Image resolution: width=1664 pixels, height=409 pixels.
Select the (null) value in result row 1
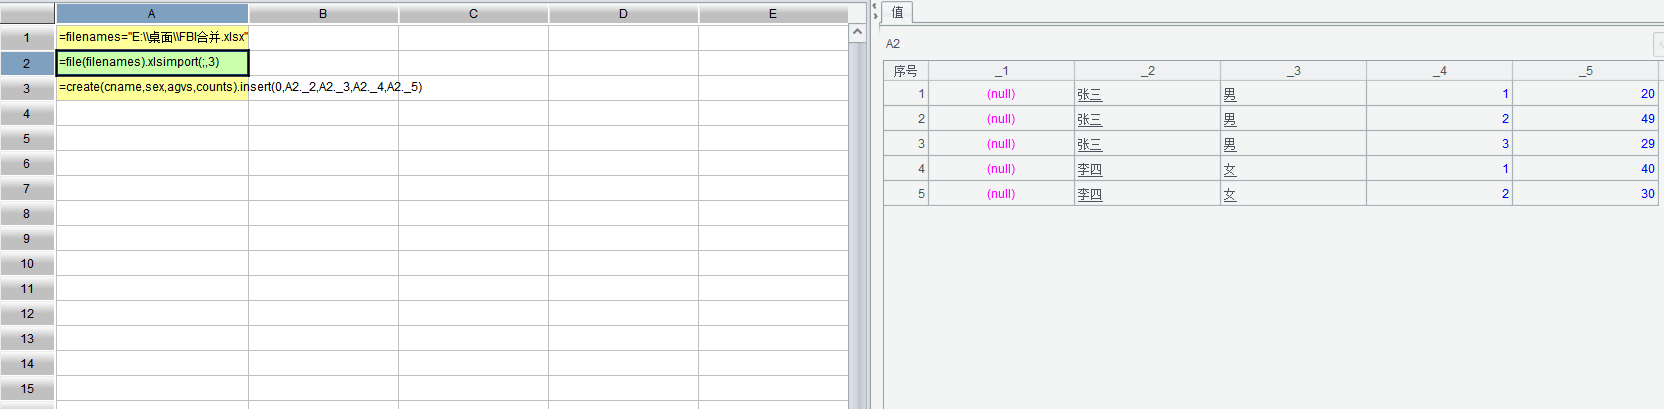coord(1001,94)
